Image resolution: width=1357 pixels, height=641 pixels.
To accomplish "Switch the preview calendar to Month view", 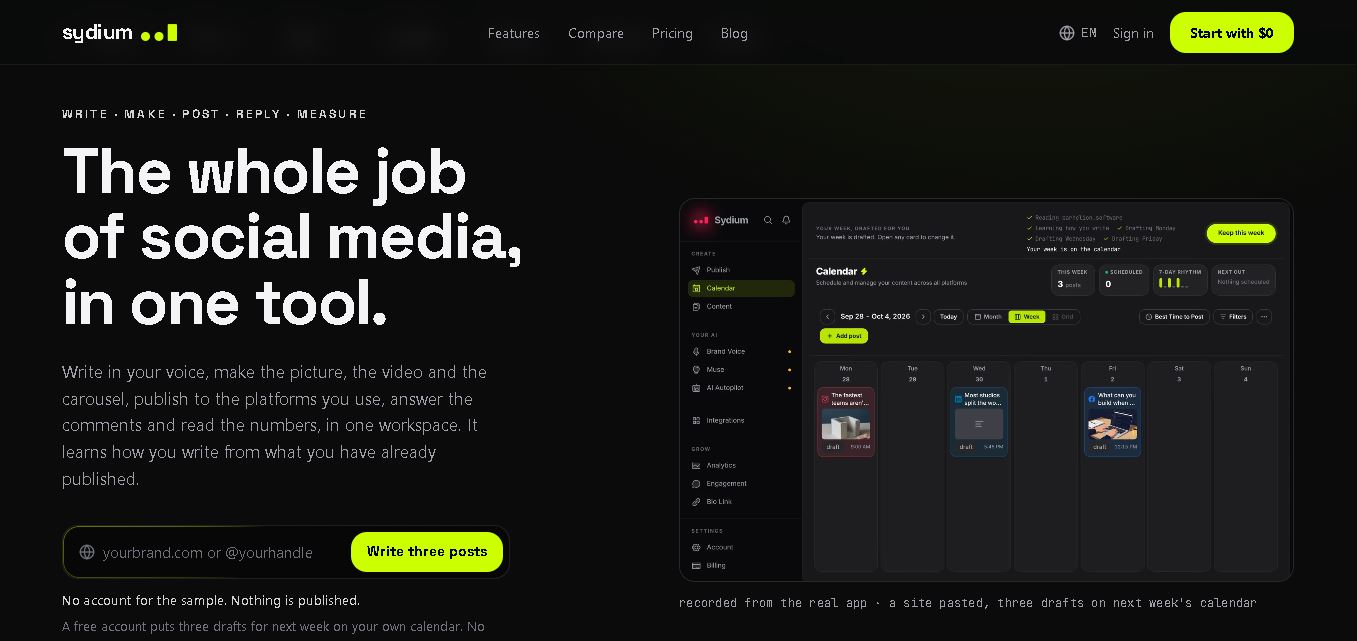I will click(x=987, y=317).
